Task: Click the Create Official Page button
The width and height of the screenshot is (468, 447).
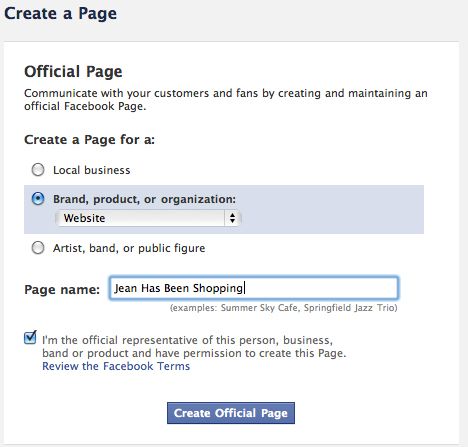Action: tap(231, 413)
